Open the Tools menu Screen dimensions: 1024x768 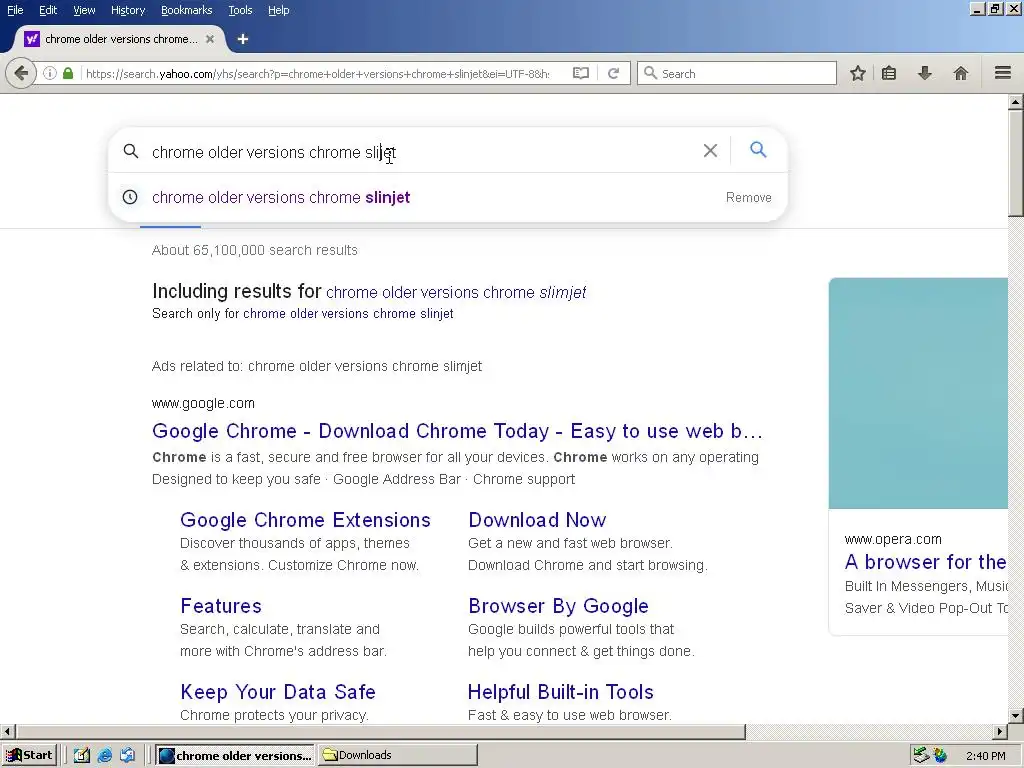click(x=240, y=10)
